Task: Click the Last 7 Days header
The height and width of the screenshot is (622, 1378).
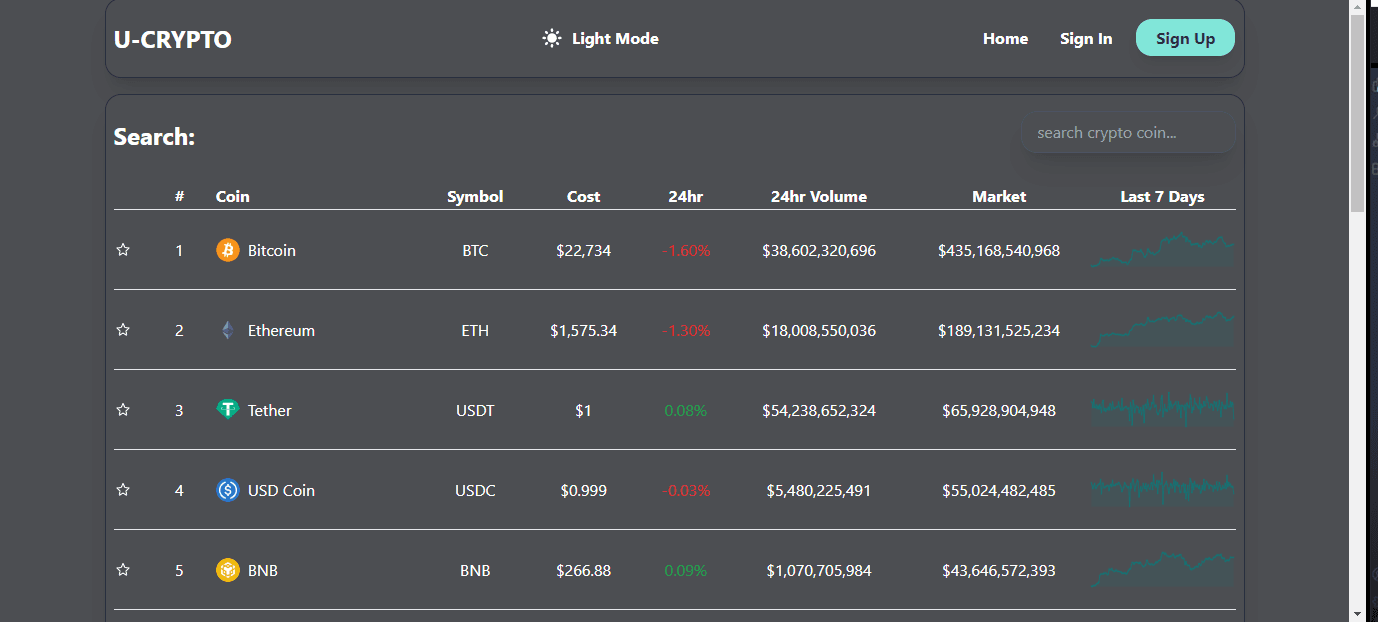Action: (x=1162, y=196)
